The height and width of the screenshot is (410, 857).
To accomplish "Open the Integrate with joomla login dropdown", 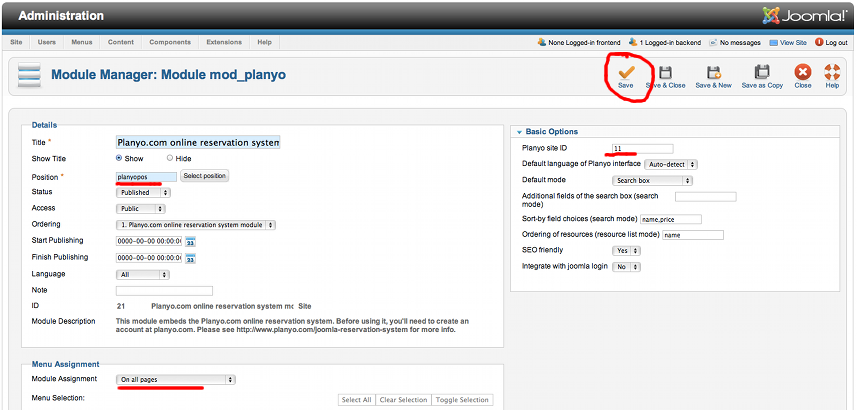I will (x=626, y=267).
